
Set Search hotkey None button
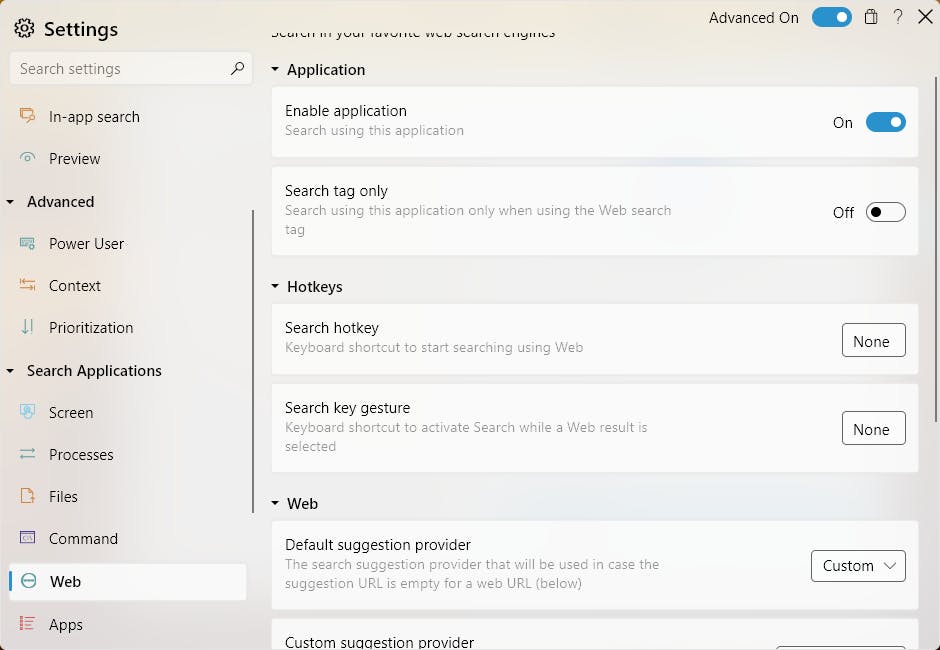coord(873,341)
